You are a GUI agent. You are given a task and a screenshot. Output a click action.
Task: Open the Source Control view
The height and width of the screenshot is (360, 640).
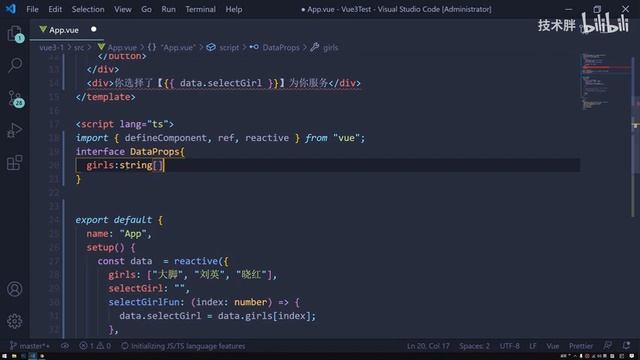pos(16,98)
